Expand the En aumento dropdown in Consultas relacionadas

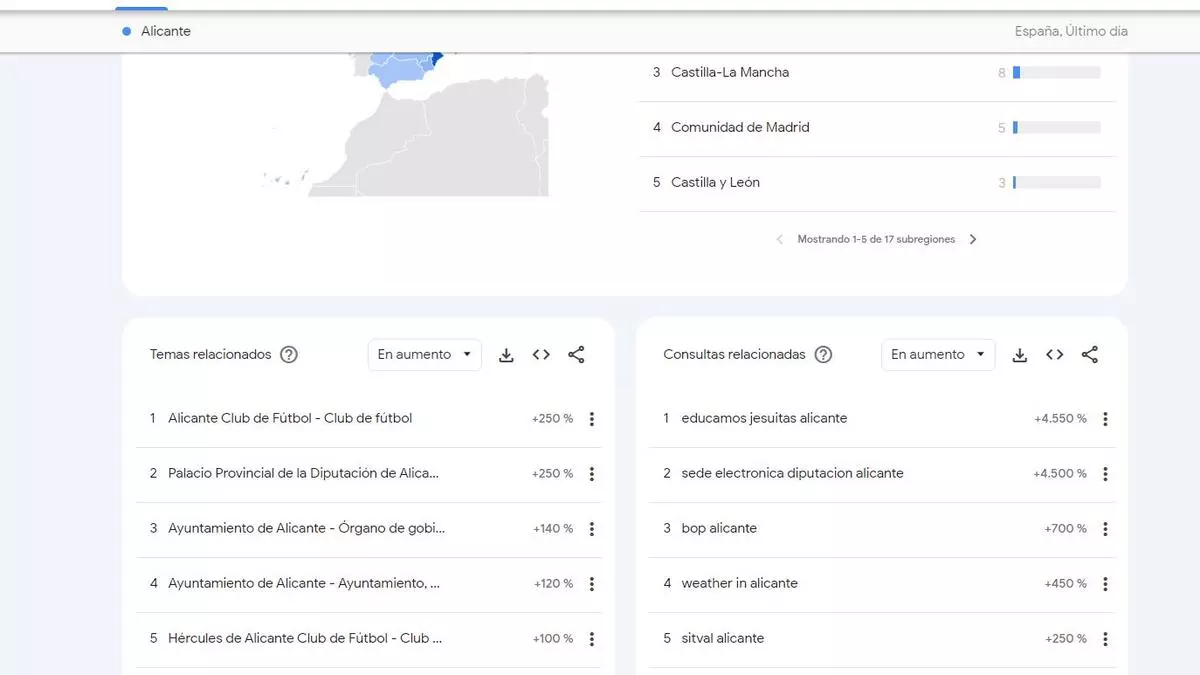point(938,355)
